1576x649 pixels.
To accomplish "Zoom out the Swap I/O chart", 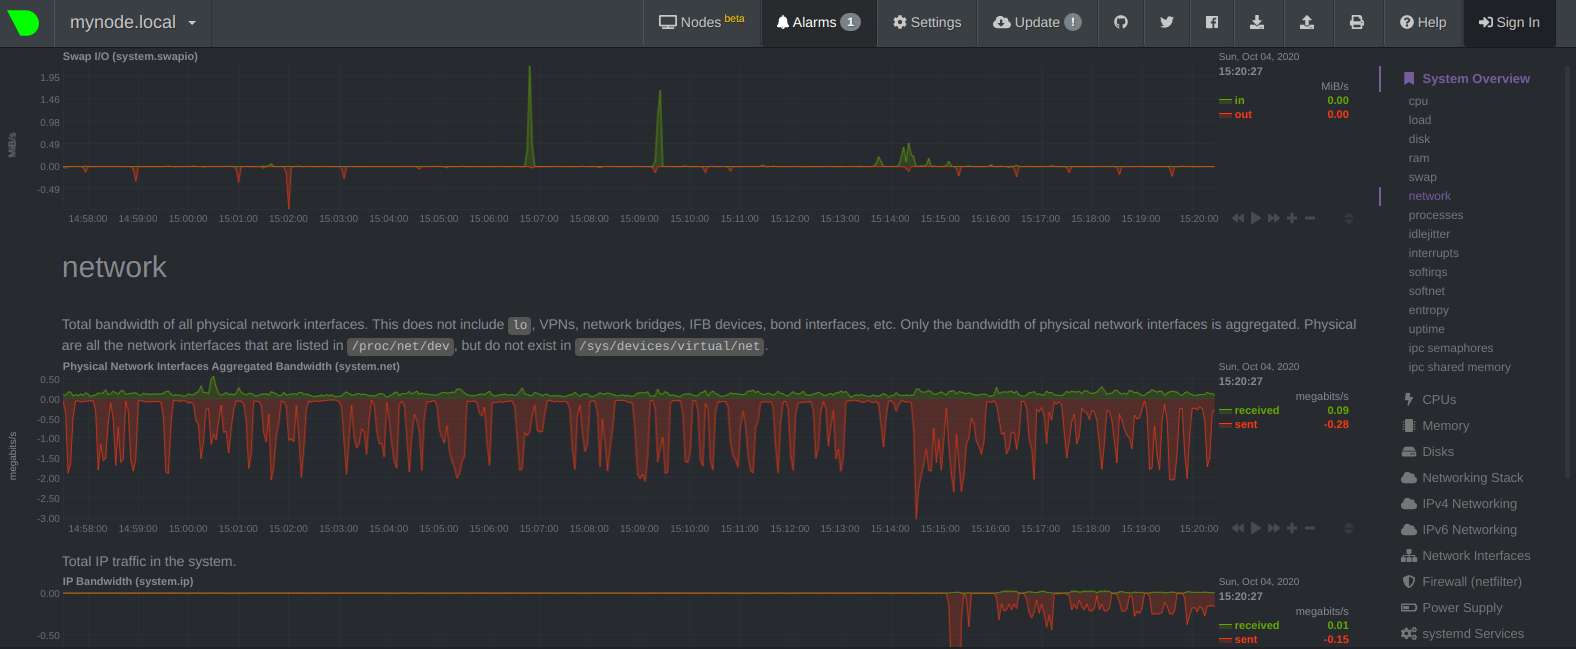I will [x=1310, y=218].
